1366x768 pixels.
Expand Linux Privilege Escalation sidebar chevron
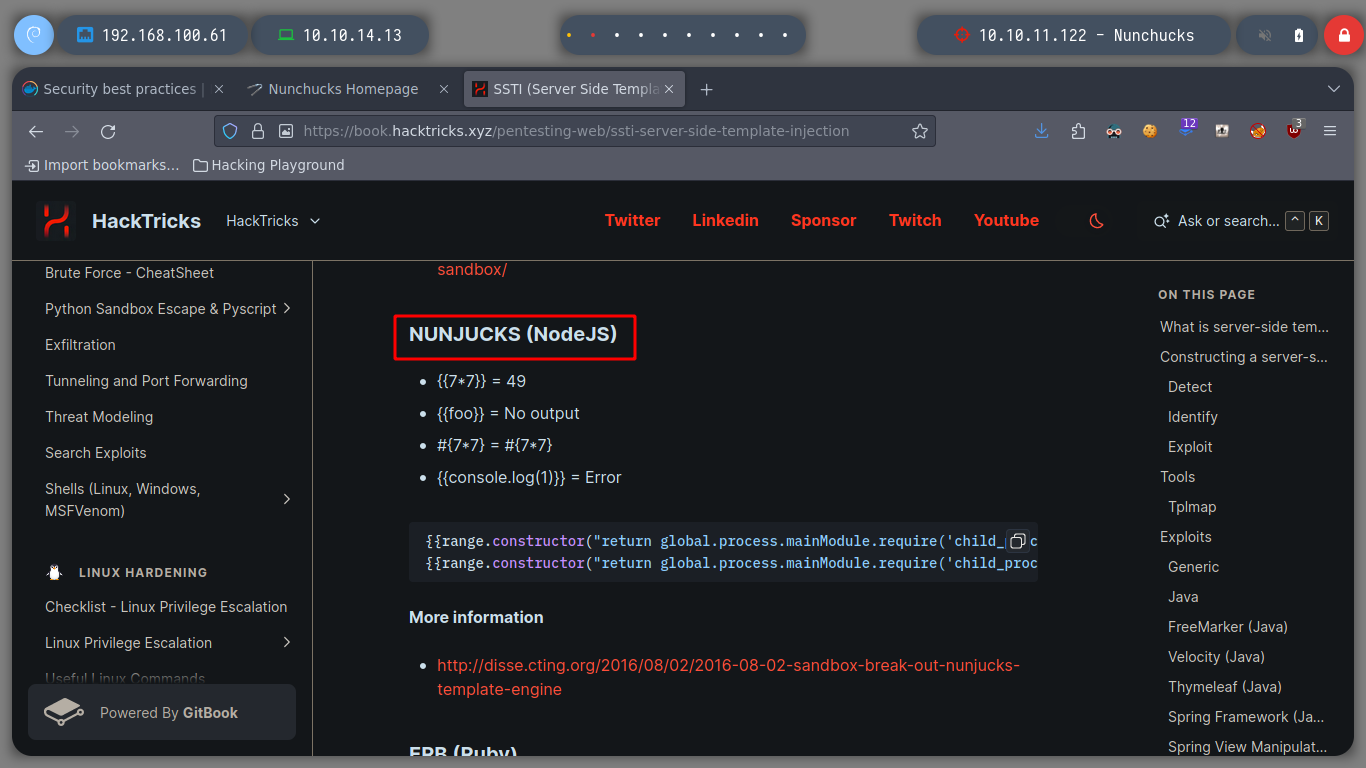click(x=287, y=642)
